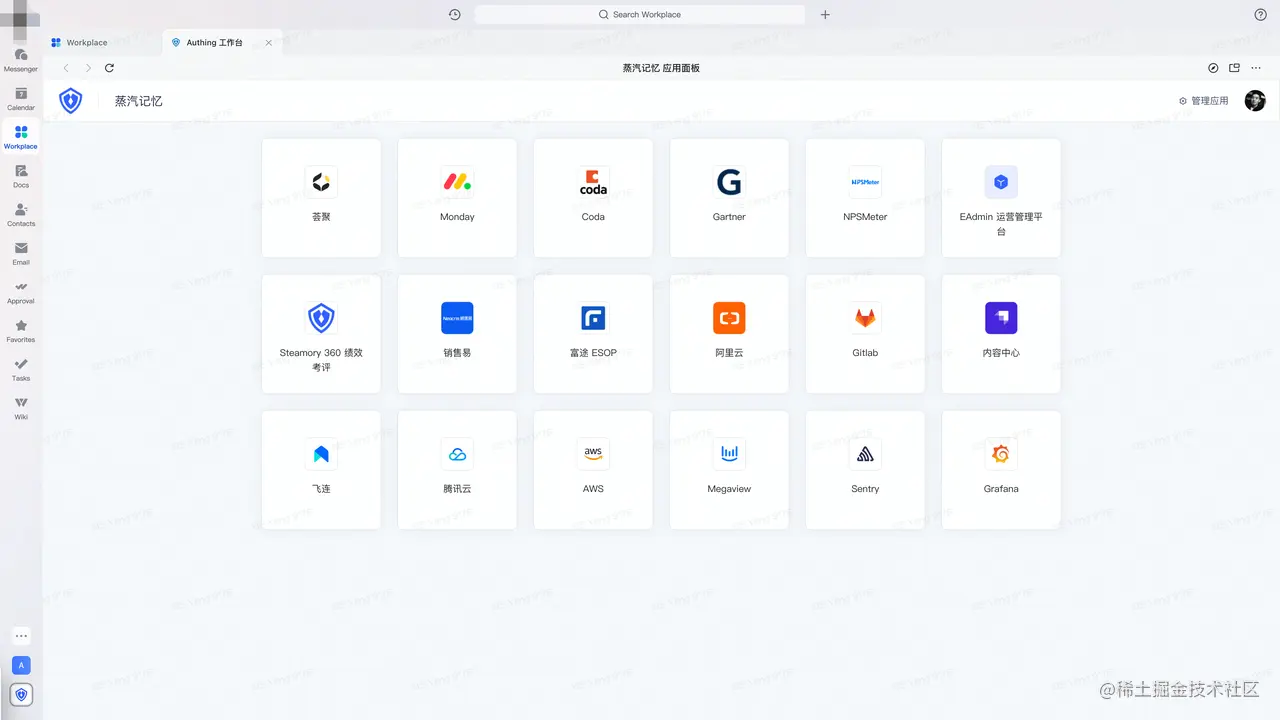Click the 蒸汽记忆 应用面板 page title

coord(661,68)
